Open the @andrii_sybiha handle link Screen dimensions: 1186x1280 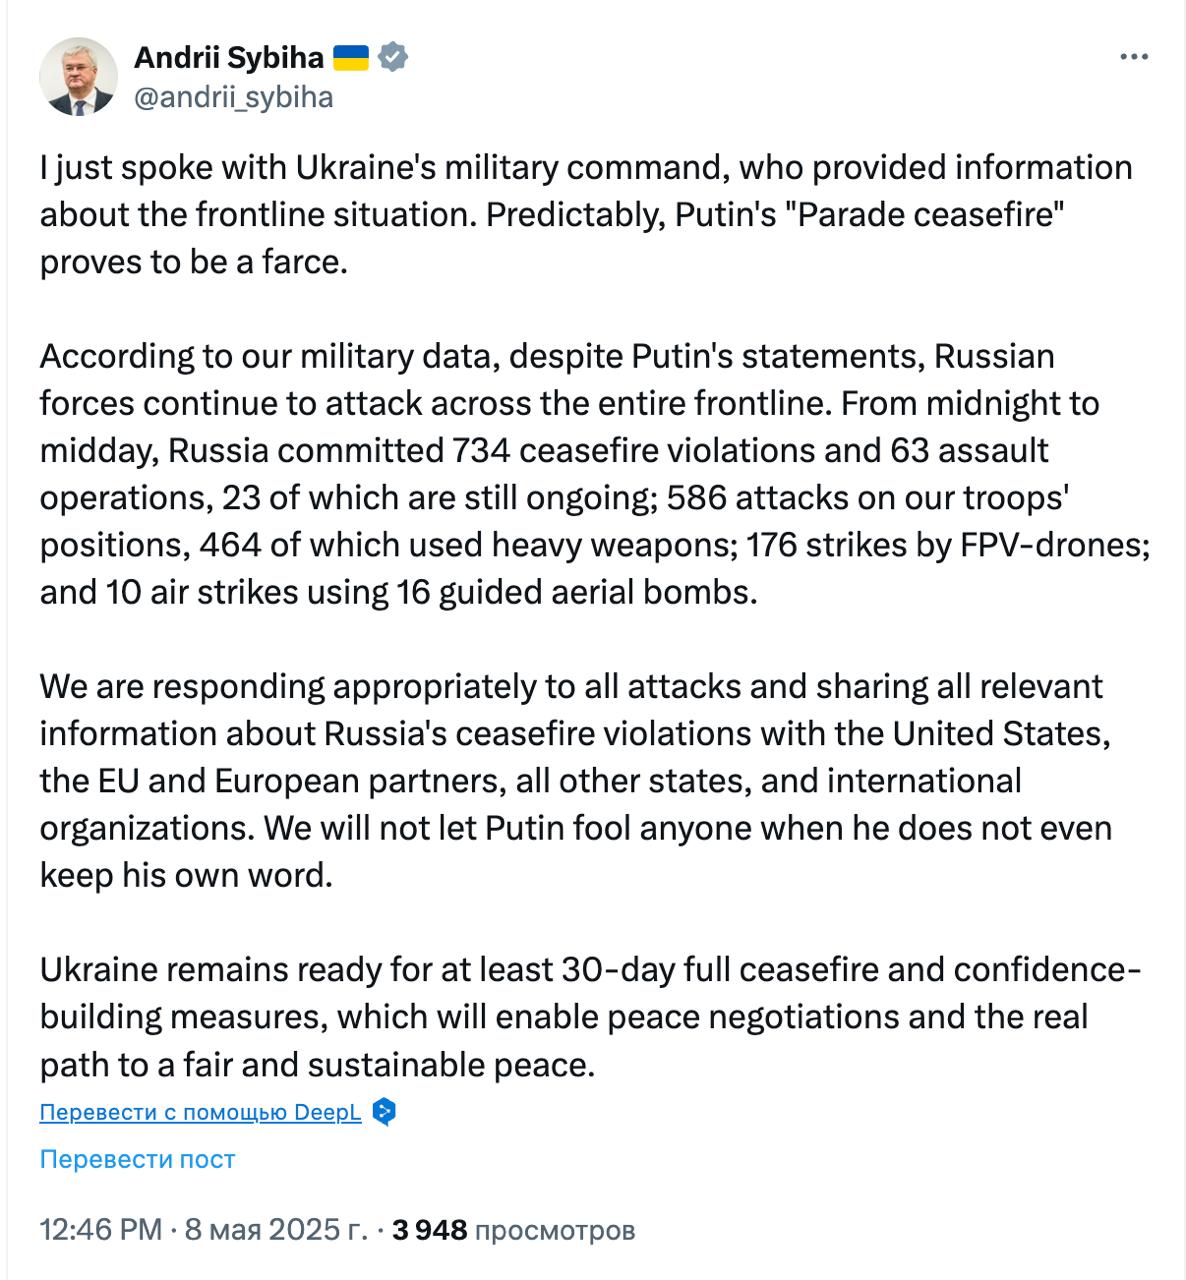tap(233, 97)
